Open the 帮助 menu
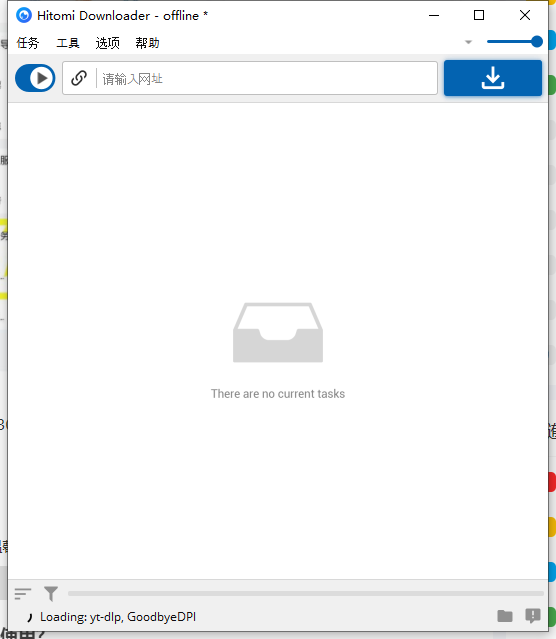The height and width of the screenshot is (639, 556). 147,42
